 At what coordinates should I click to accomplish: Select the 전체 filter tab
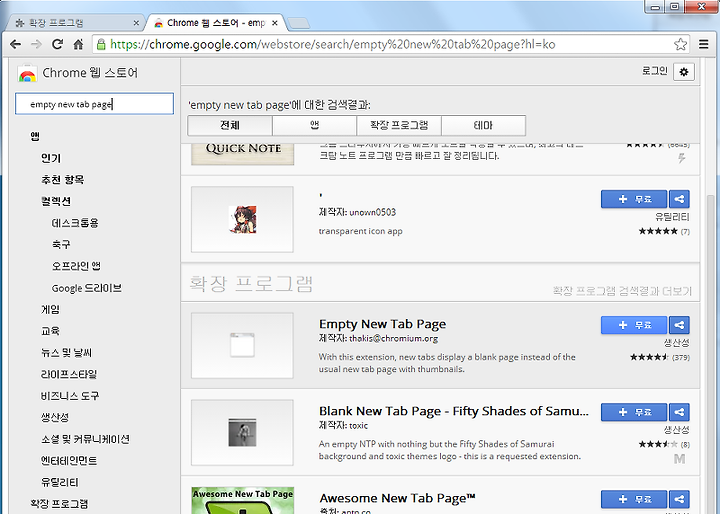pos(230,125)
